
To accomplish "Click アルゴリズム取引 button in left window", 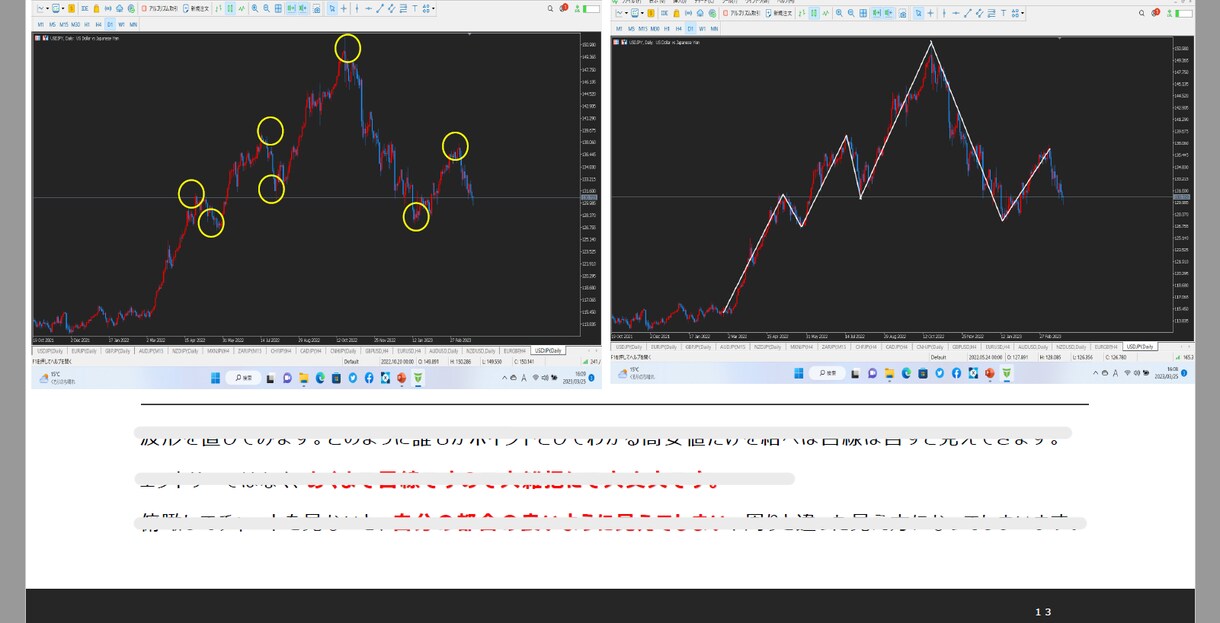I will click(x=159, y=9).
